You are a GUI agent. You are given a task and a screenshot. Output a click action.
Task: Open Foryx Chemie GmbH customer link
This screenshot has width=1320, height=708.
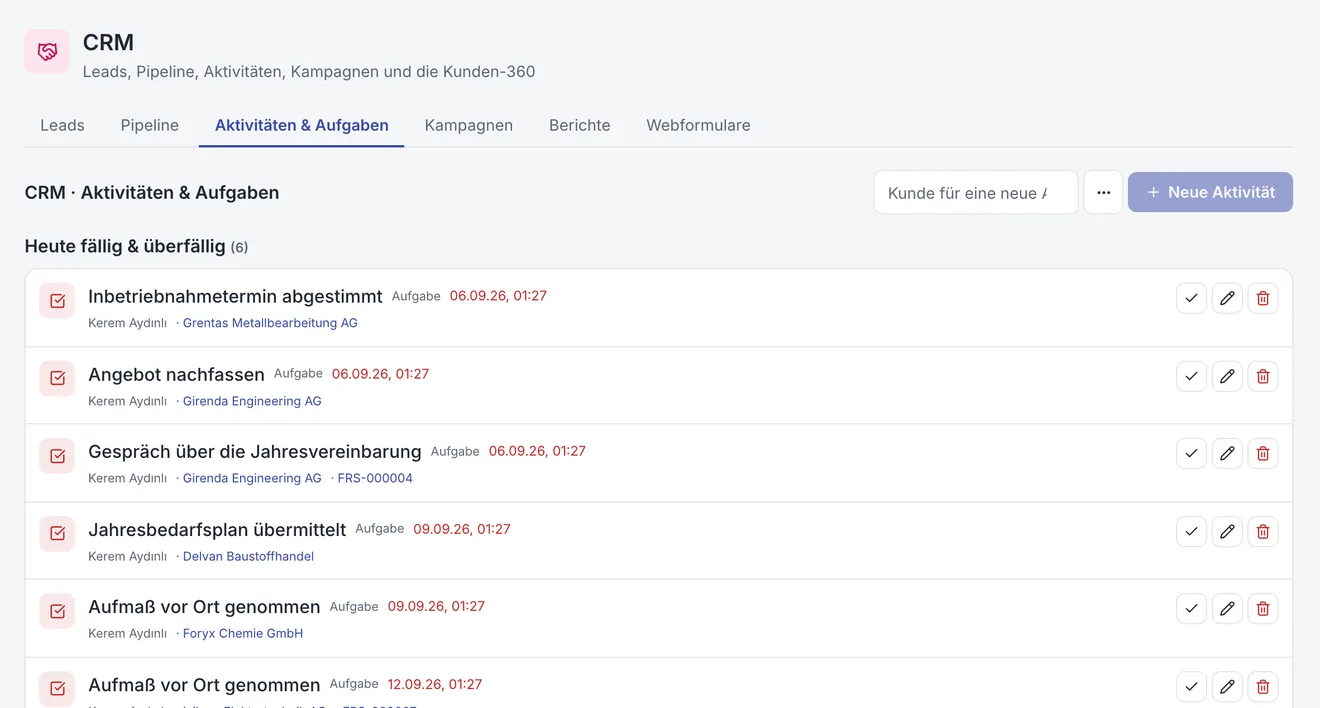tap(243, 633)
